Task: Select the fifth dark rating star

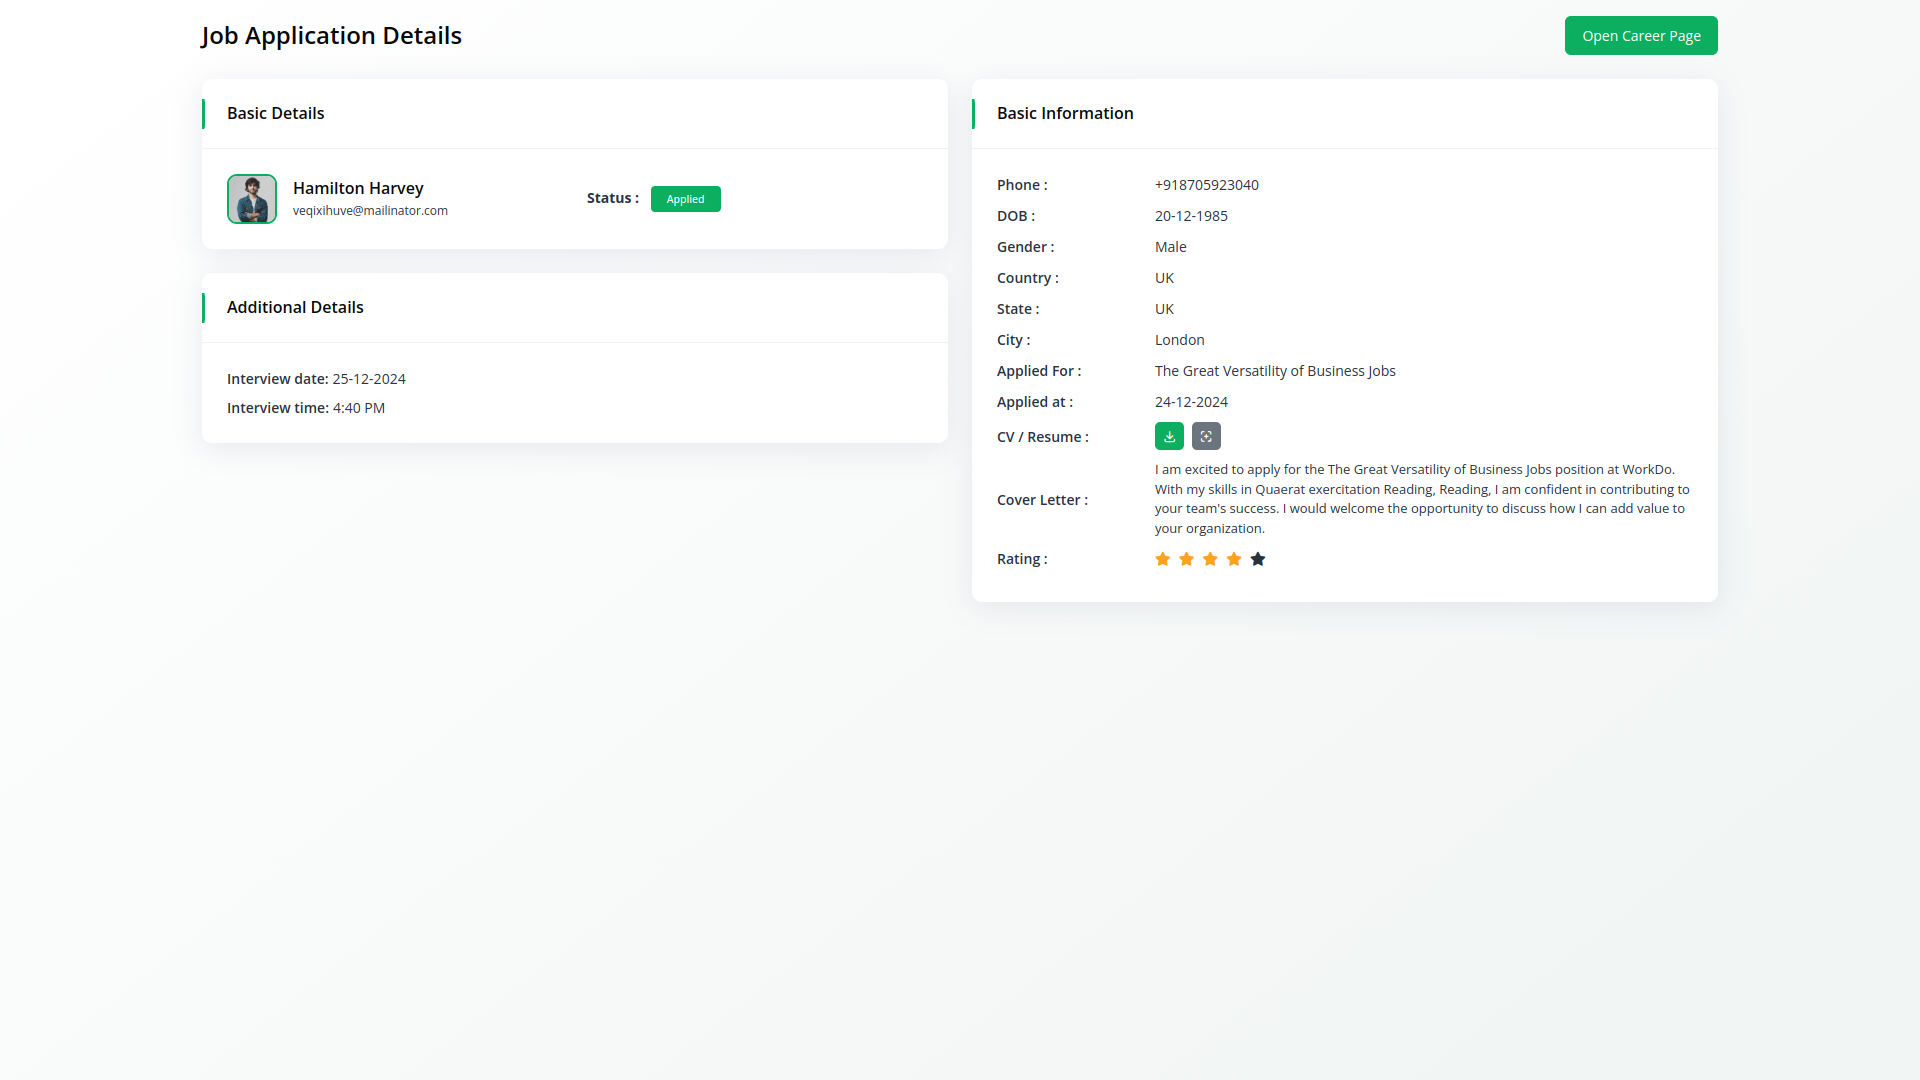Action: point(1258,559)
